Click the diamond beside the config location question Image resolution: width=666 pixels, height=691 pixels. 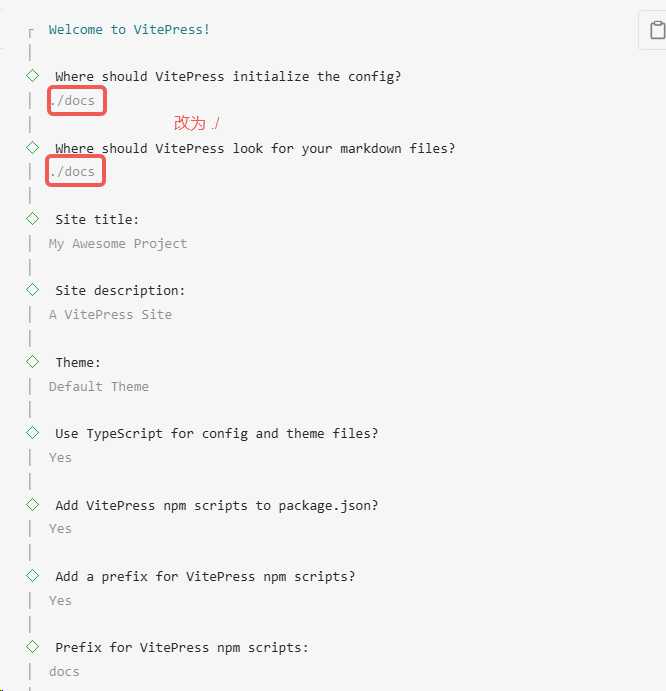[x=33, y=75]
